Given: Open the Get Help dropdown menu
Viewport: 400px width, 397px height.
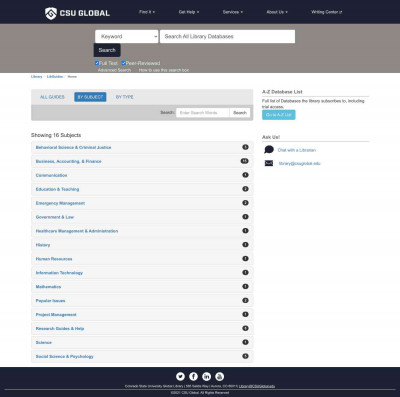Looking at the screenshot, I should coord(189,12).
